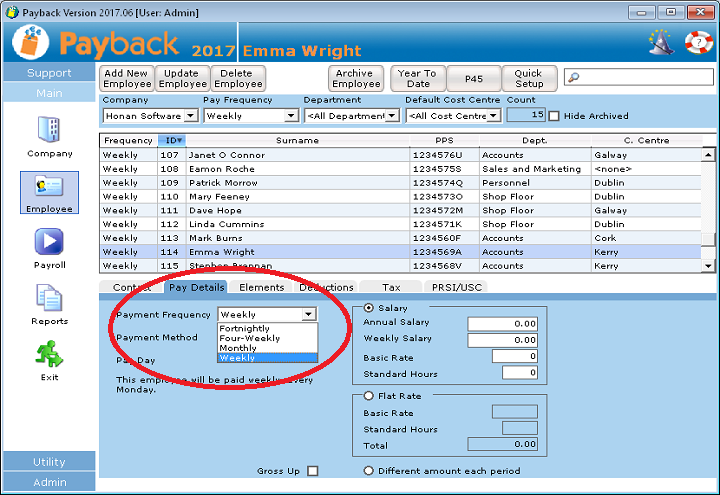Open the PRSI/USC tab

coord(455,288)
